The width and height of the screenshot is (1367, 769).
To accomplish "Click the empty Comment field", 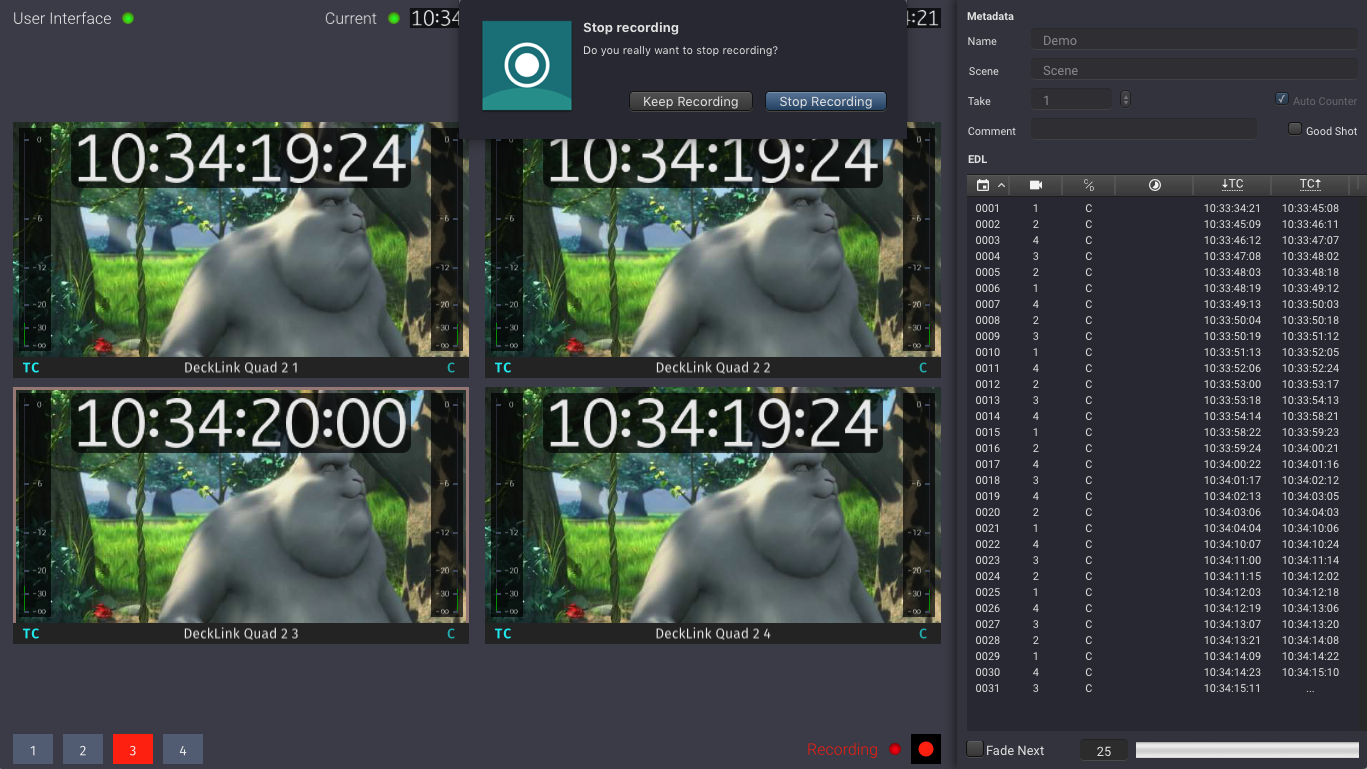I will click(x=1144, y=130).
